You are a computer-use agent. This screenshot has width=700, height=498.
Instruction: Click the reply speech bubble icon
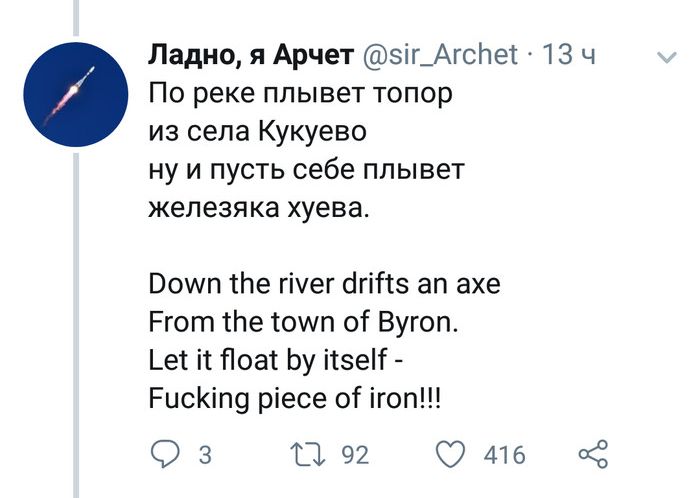coord(165,455)
